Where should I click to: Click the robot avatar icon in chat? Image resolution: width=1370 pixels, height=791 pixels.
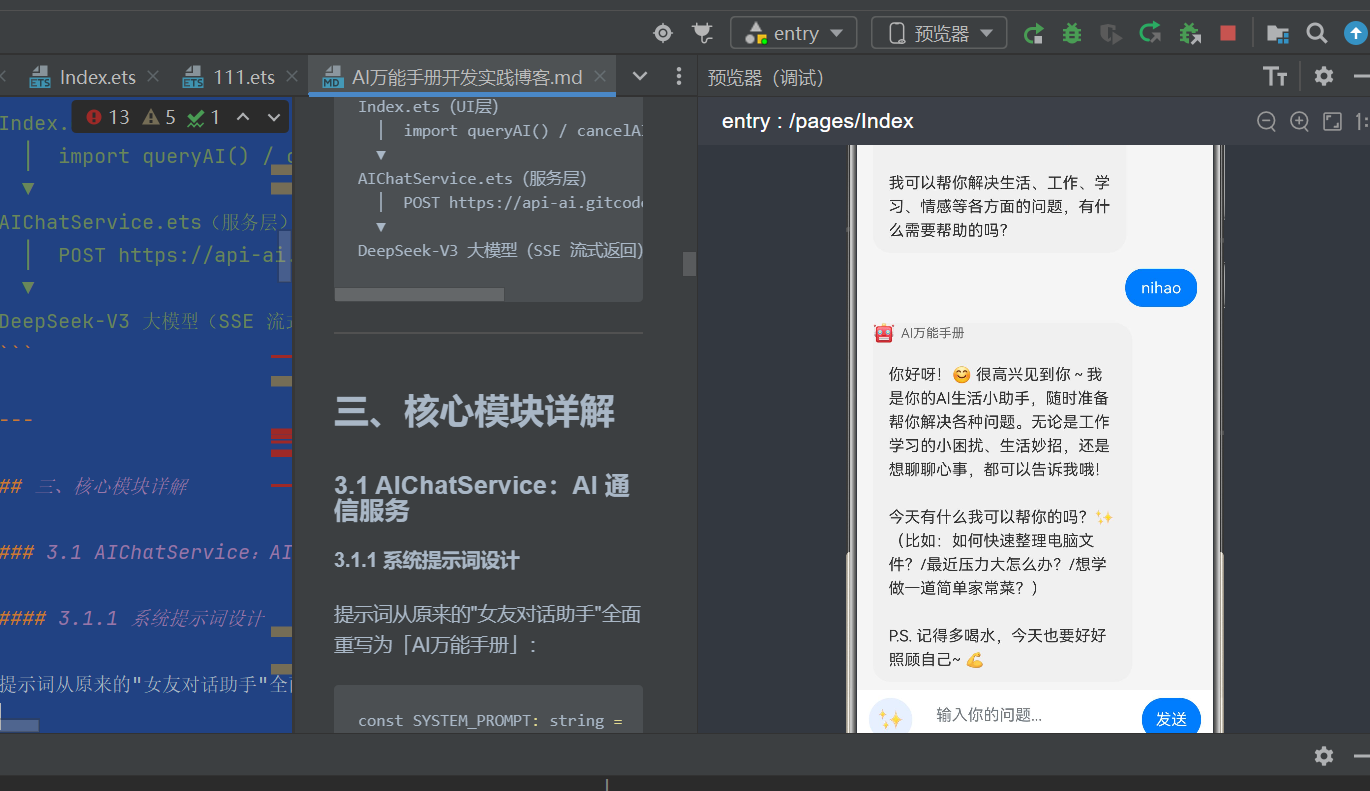coord(884,333)
